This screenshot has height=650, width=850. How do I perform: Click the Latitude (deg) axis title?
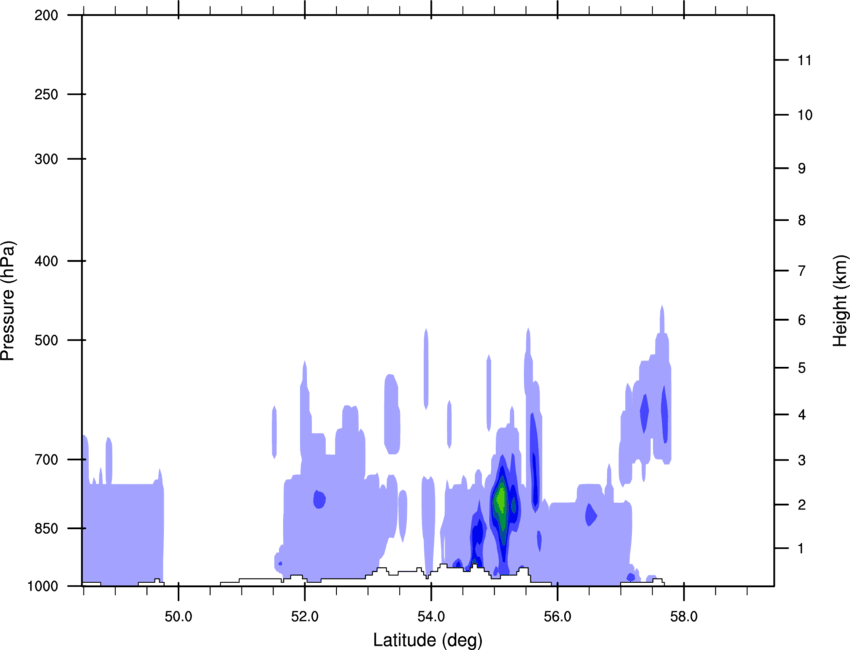430,639
